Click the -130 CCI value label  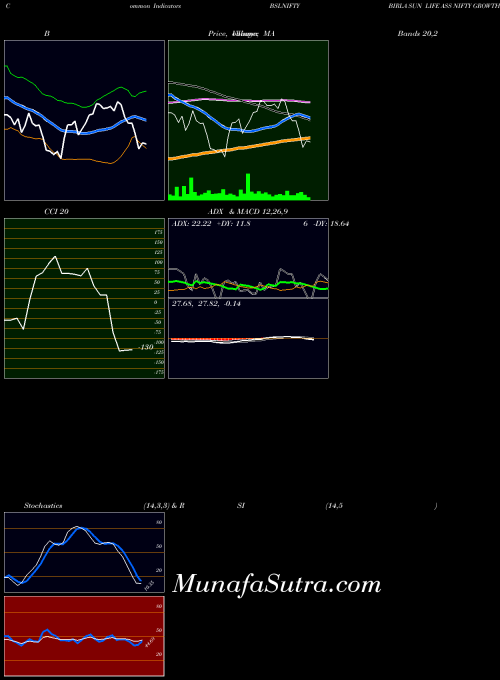(146, 347)
